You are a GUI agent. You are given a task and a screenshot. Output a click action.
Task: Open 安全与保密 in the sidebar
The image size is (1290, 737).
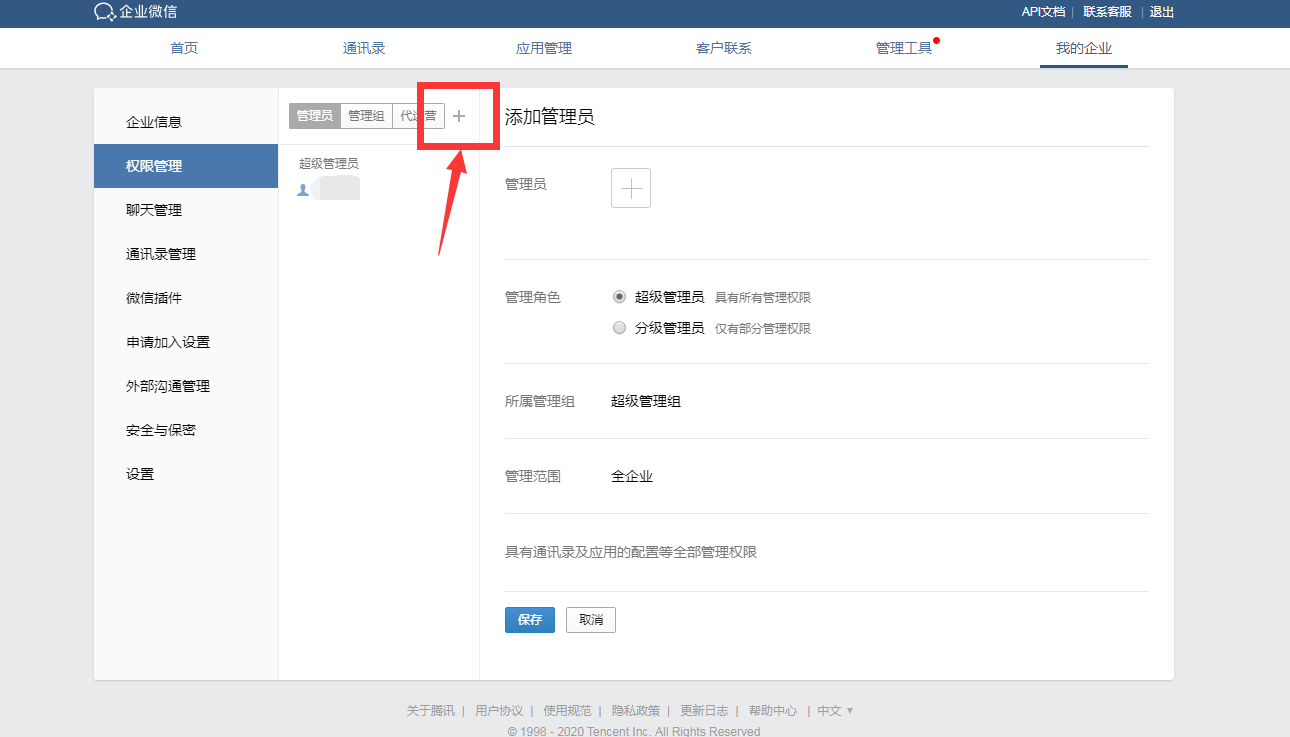(186, 430)
